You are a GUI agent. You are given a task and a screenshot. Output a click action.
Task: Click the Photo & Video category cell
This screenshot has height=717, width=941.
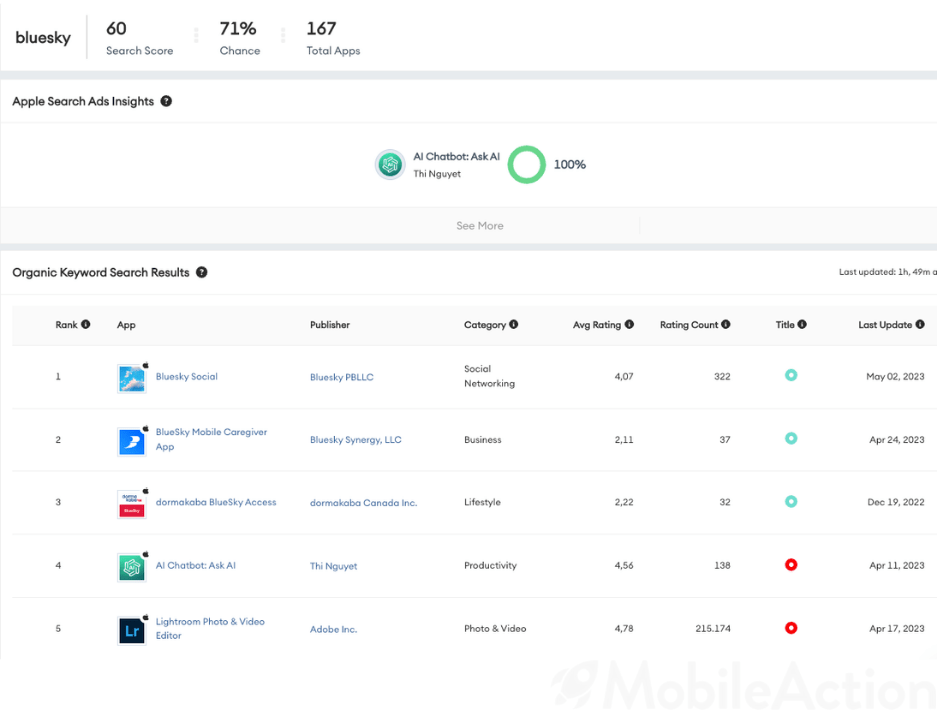(x=495, y=628)
